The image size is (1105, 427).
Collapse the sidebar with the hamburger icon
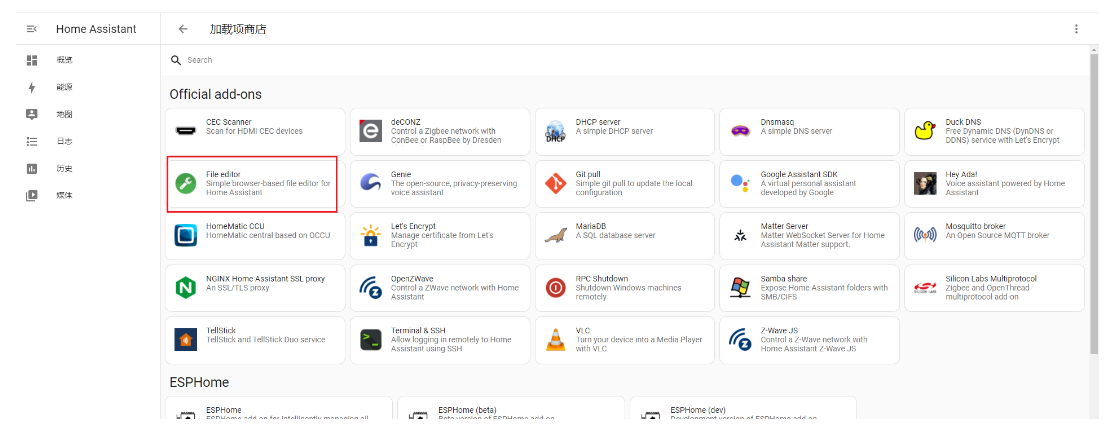tap(31, 29)
